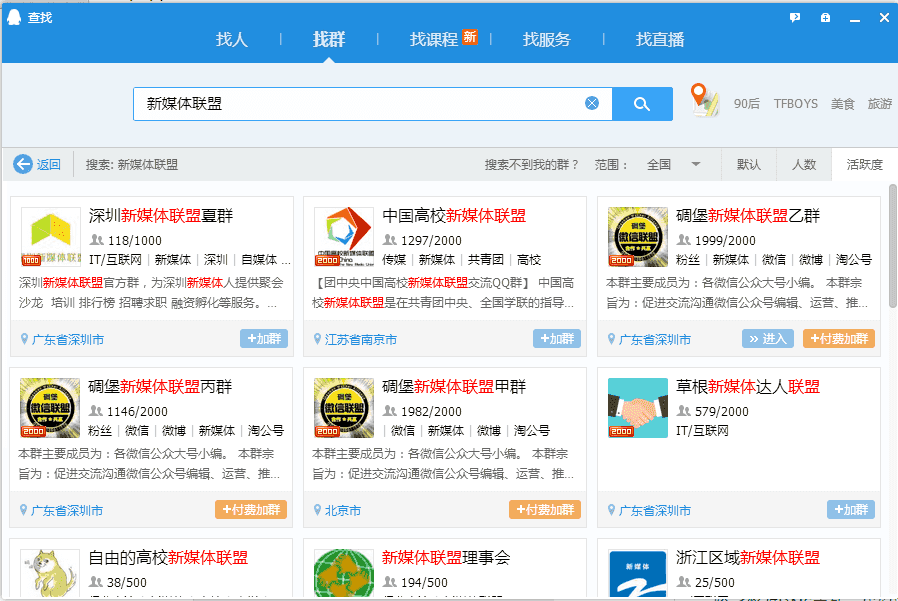Screen dimensions: 898x601
Task: Join the 深圳新媒体联盟夏群 with 加群
Action: [264, 339]
